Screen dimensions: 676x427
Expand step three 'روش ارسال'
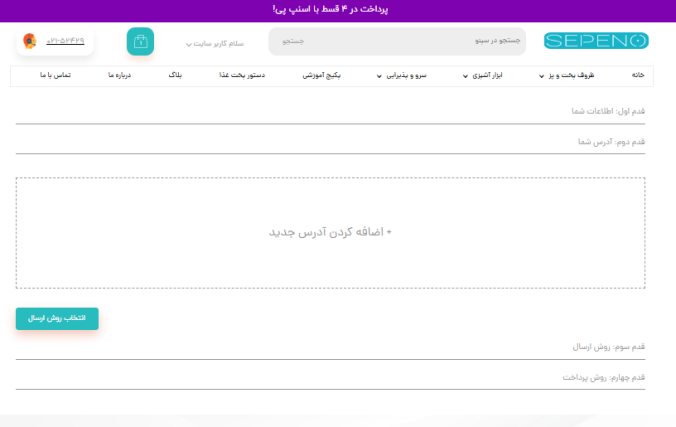[x=330, y=347]
